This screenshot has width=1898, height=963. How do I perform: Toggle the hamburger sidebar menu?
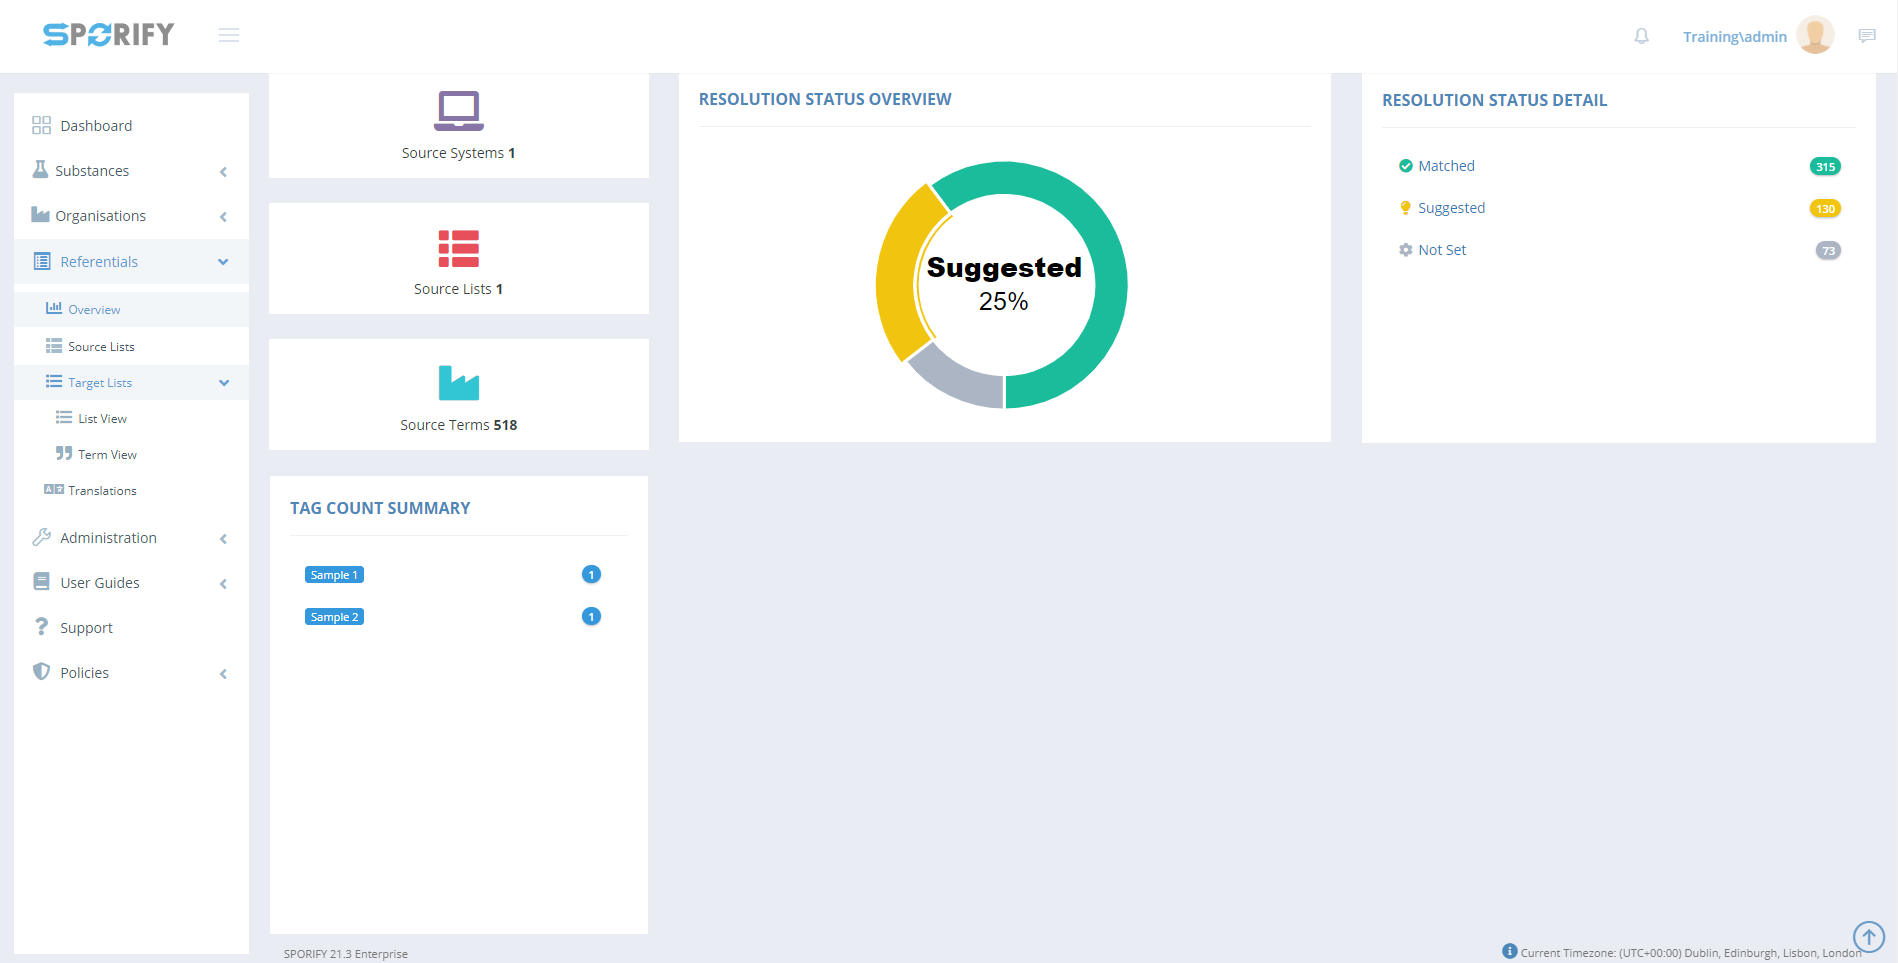229,35
